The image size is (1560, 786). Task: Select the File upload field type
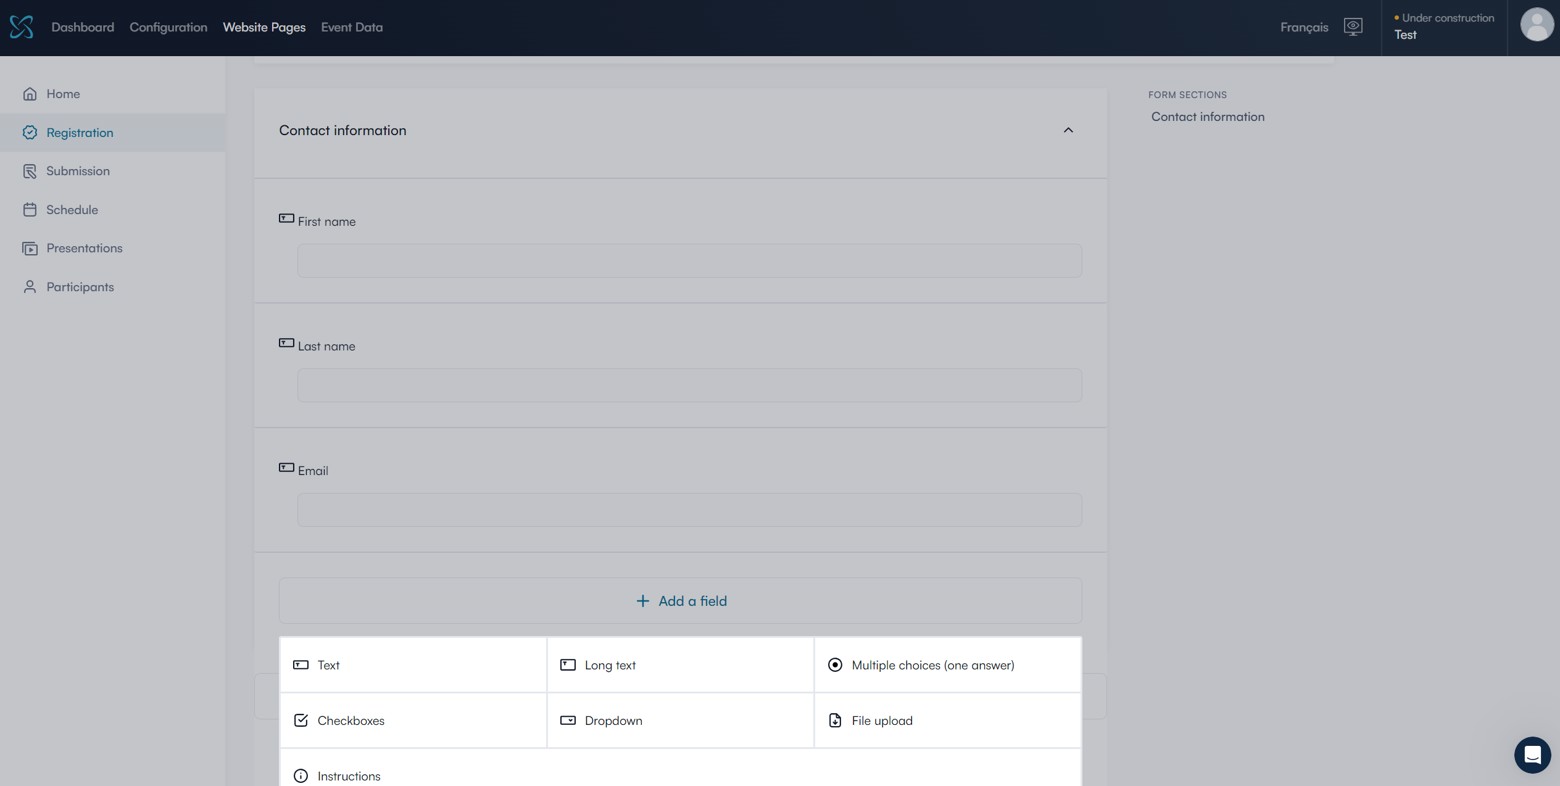click(x=947, y=720)
